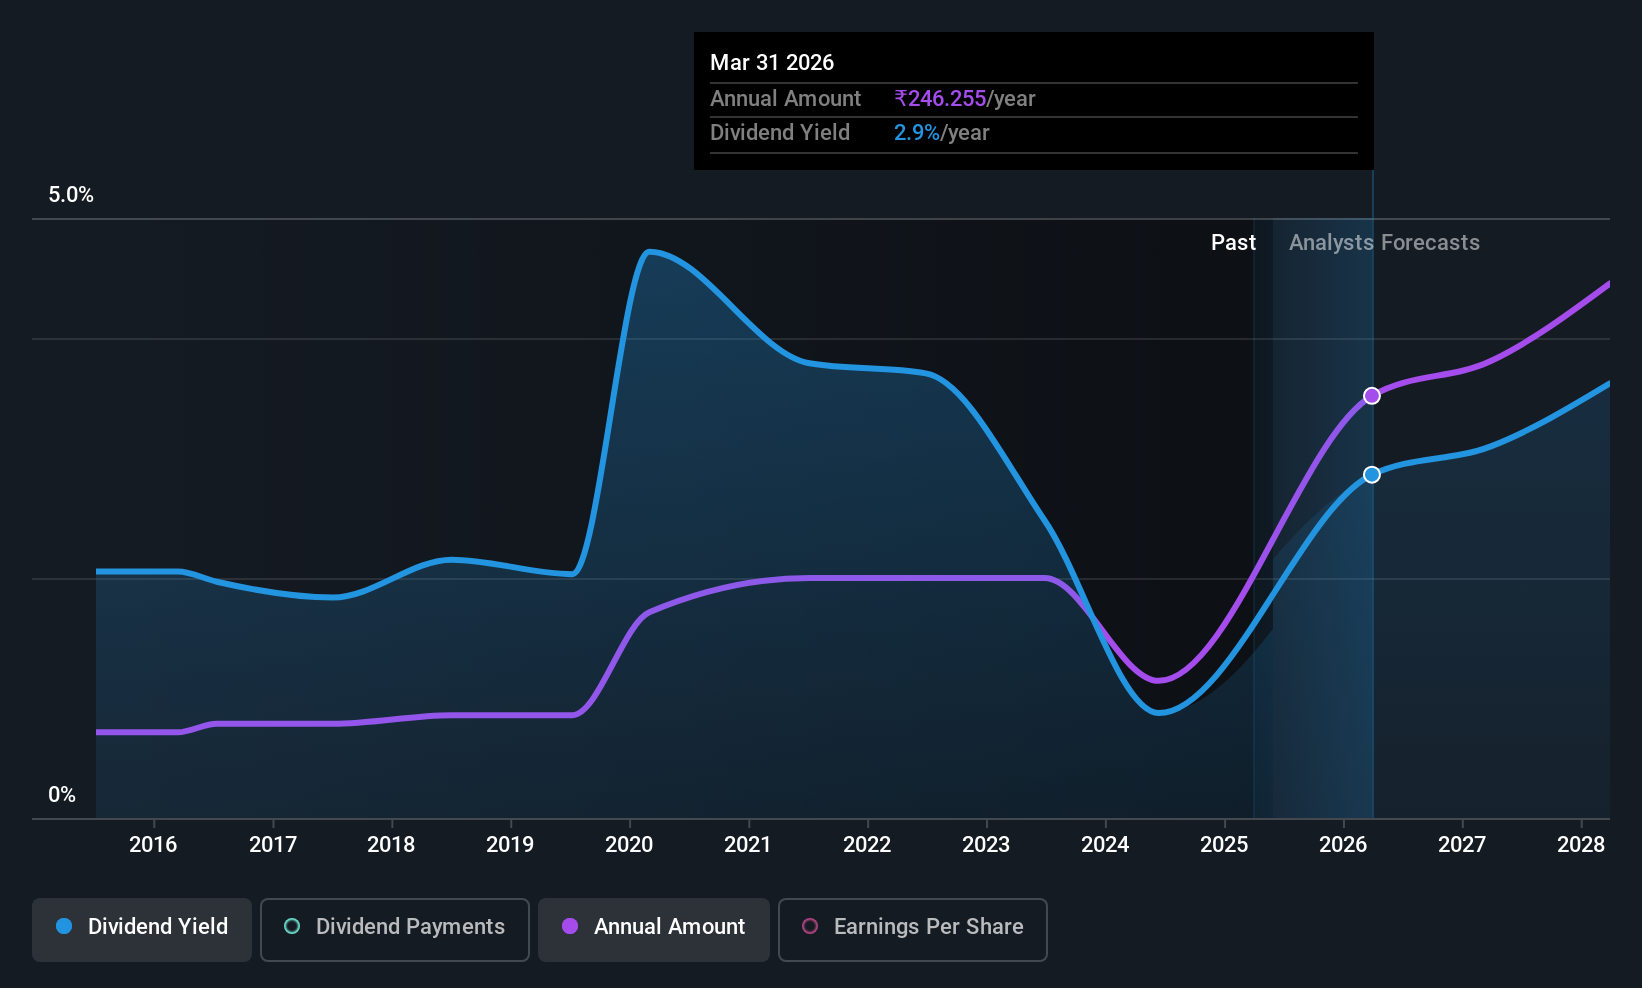
Task: Click the Mar 31 2026 tooltip date
Action: point(772,62)
